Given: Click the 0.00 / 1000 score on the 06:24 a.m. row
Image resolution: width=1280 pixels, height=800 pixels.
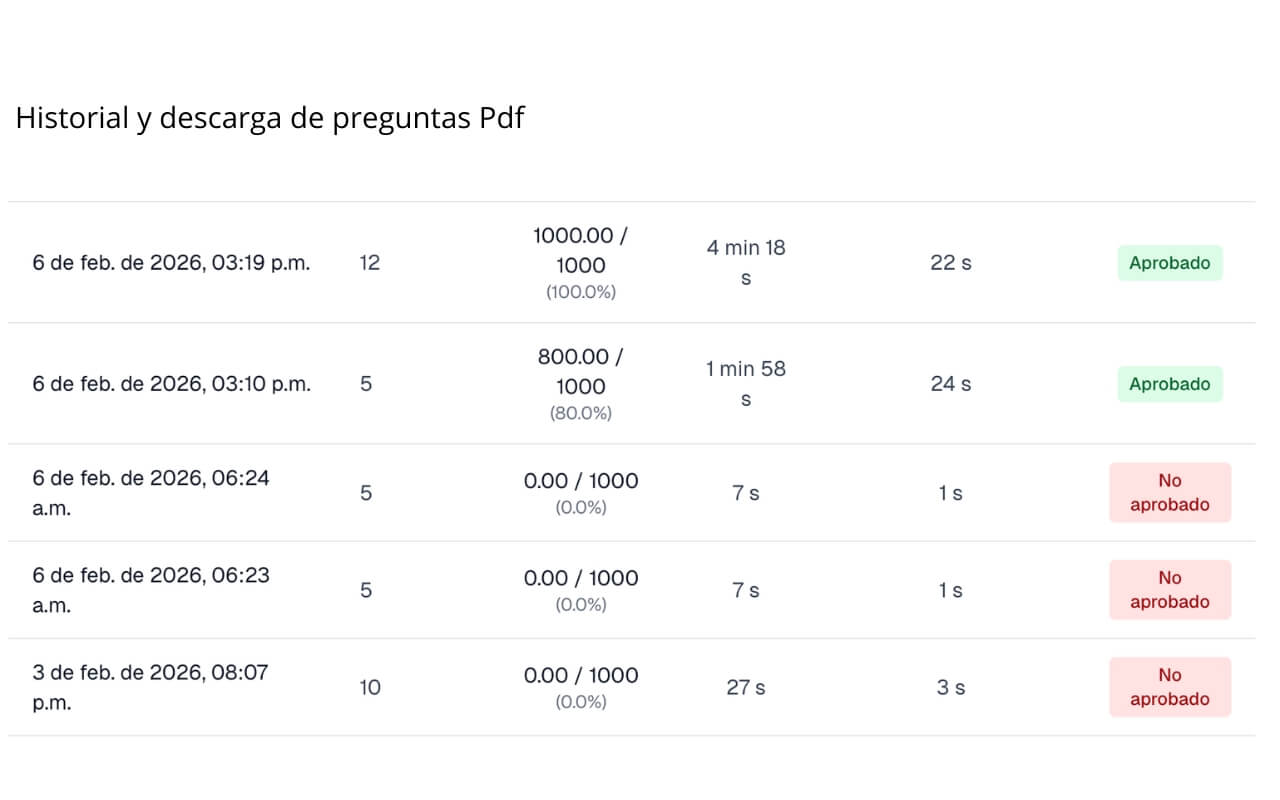Looking at the screenshot, I should click(x=580, y=481).
